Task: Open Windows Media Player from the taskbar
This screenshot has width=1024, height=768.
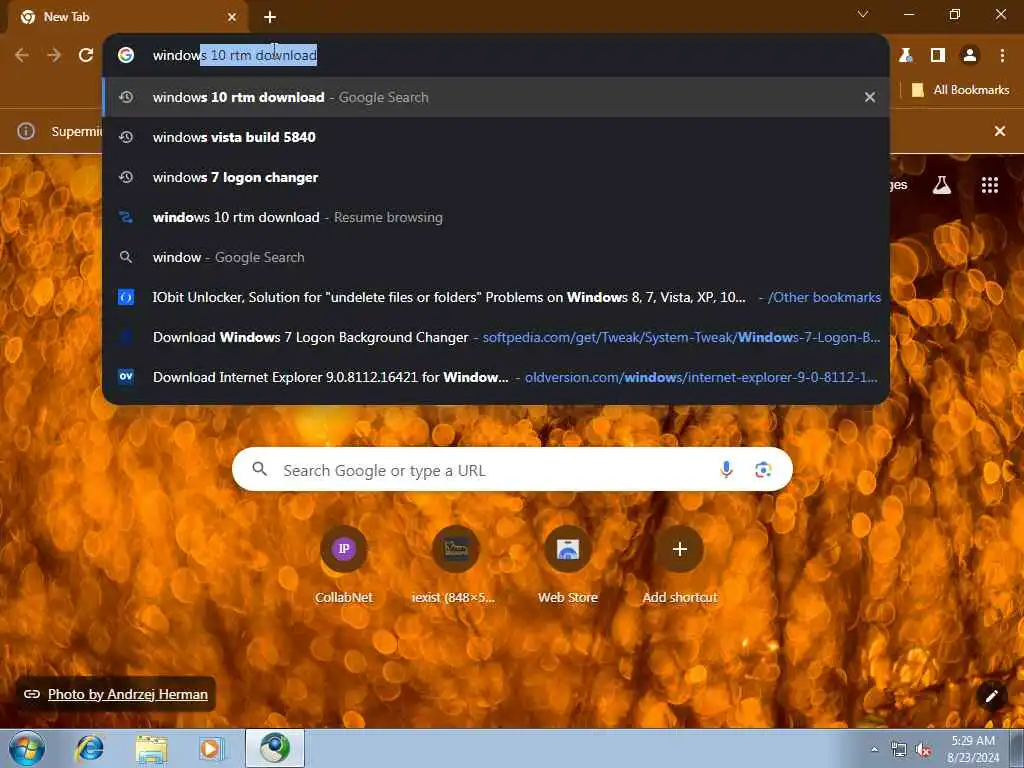Action: (x=212, y=748)
